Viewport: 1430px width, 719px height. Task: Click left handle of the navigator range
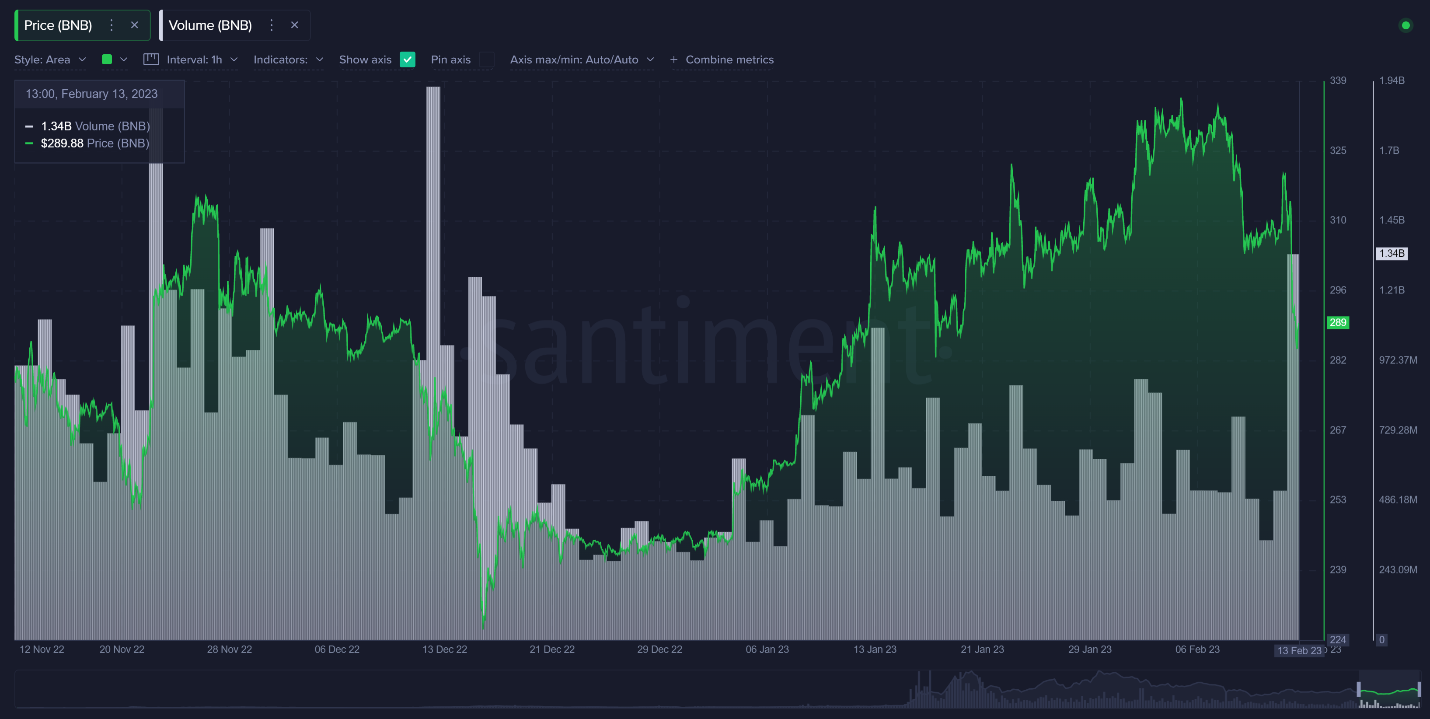tap(1359, 689)
